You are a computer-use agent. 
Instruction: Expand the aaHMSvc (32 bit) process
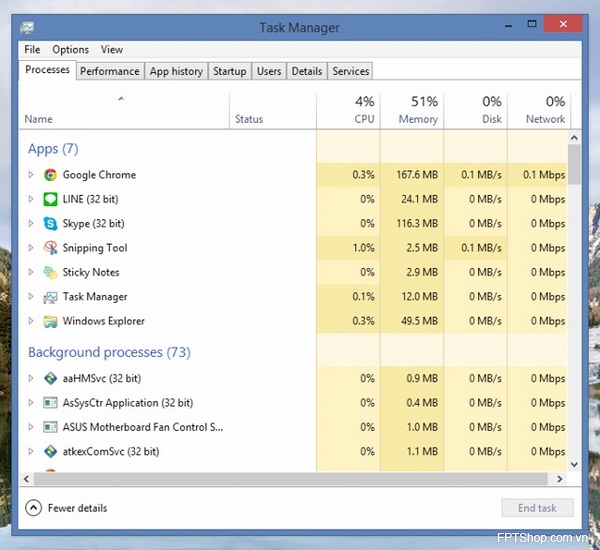click(31, 379)
